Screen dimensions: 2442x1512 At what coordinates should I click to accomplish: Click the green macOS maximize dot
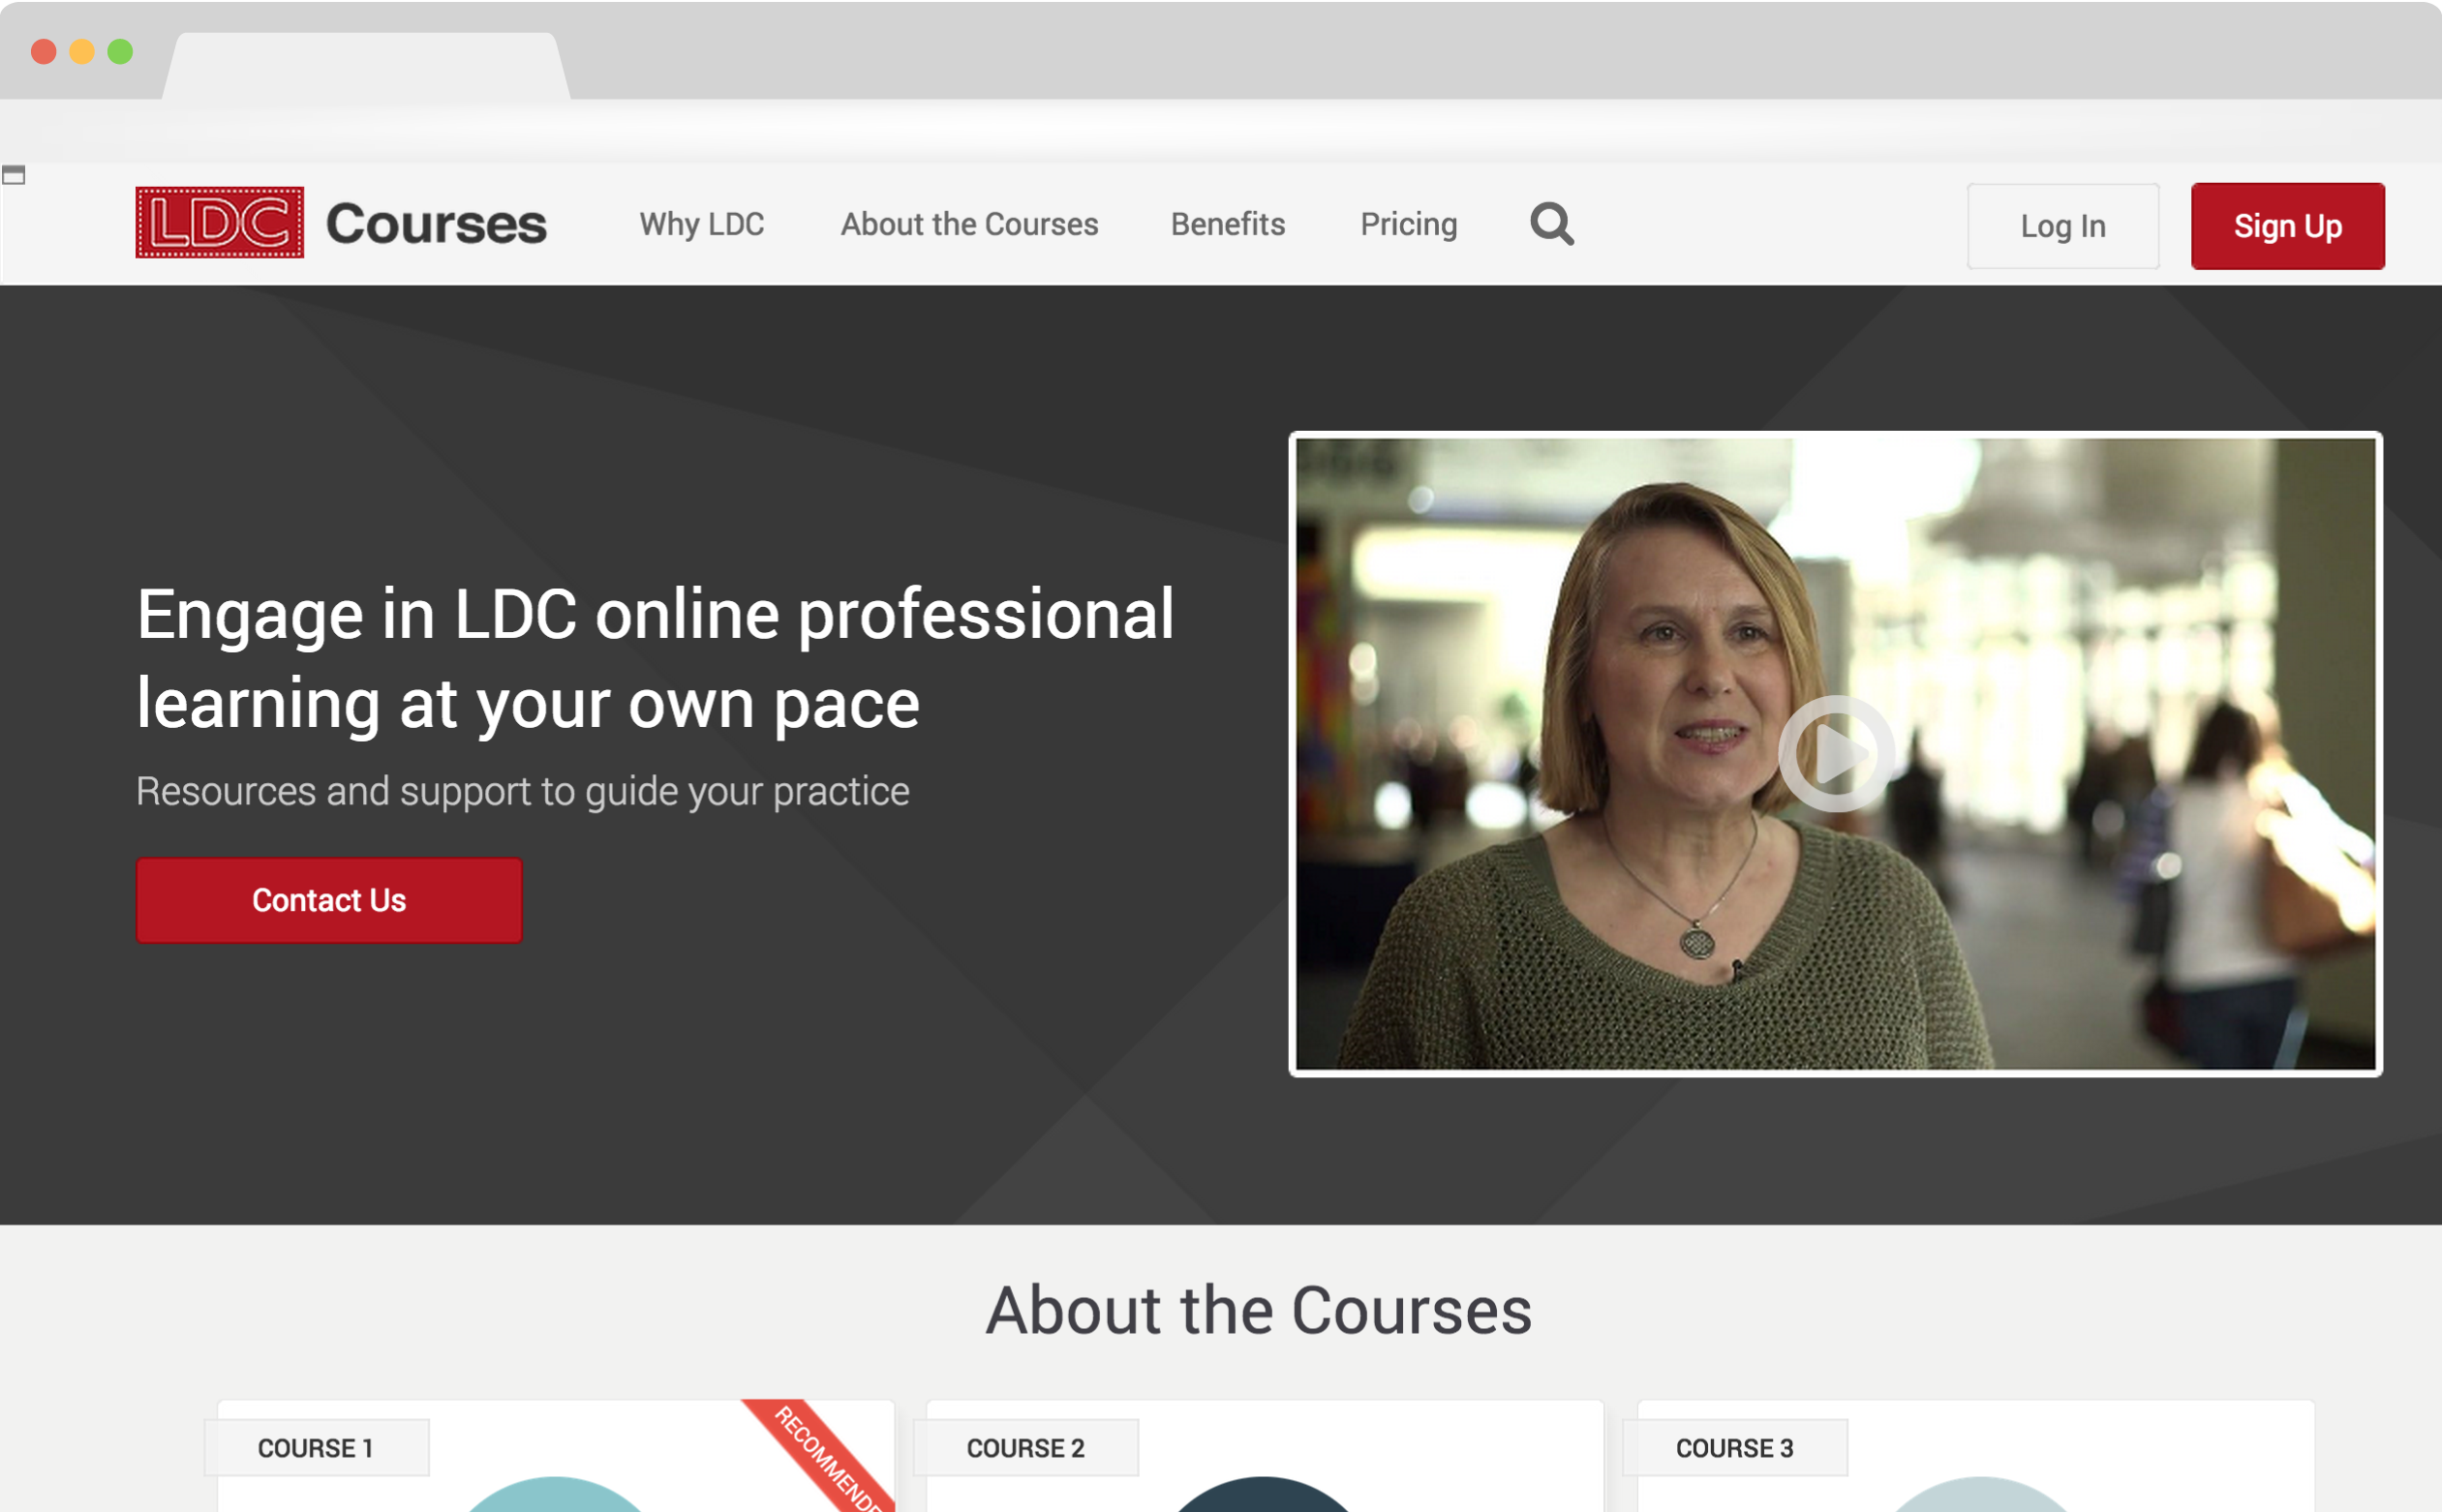click(120, 51)
